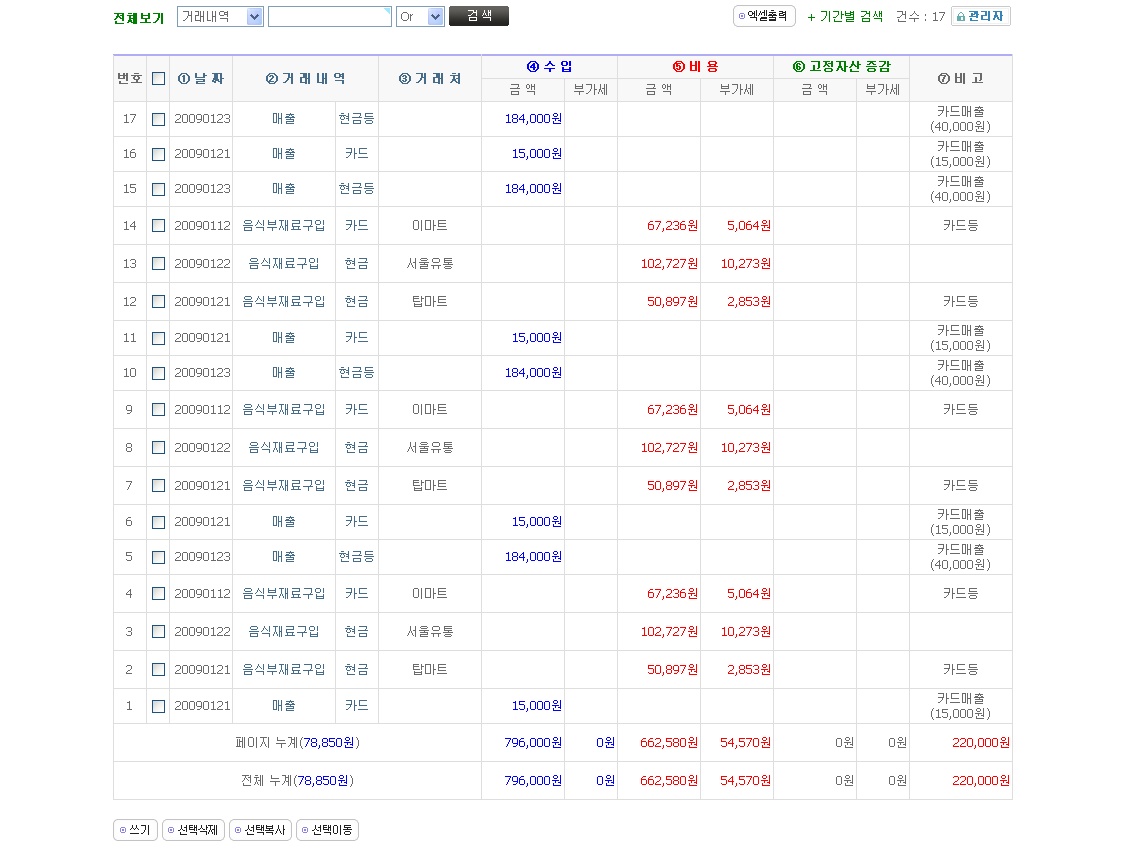The width and height of the screenshot is (1127, 863).
Task: Open 기간별 검색 period search
Action: tap(845, 16)
